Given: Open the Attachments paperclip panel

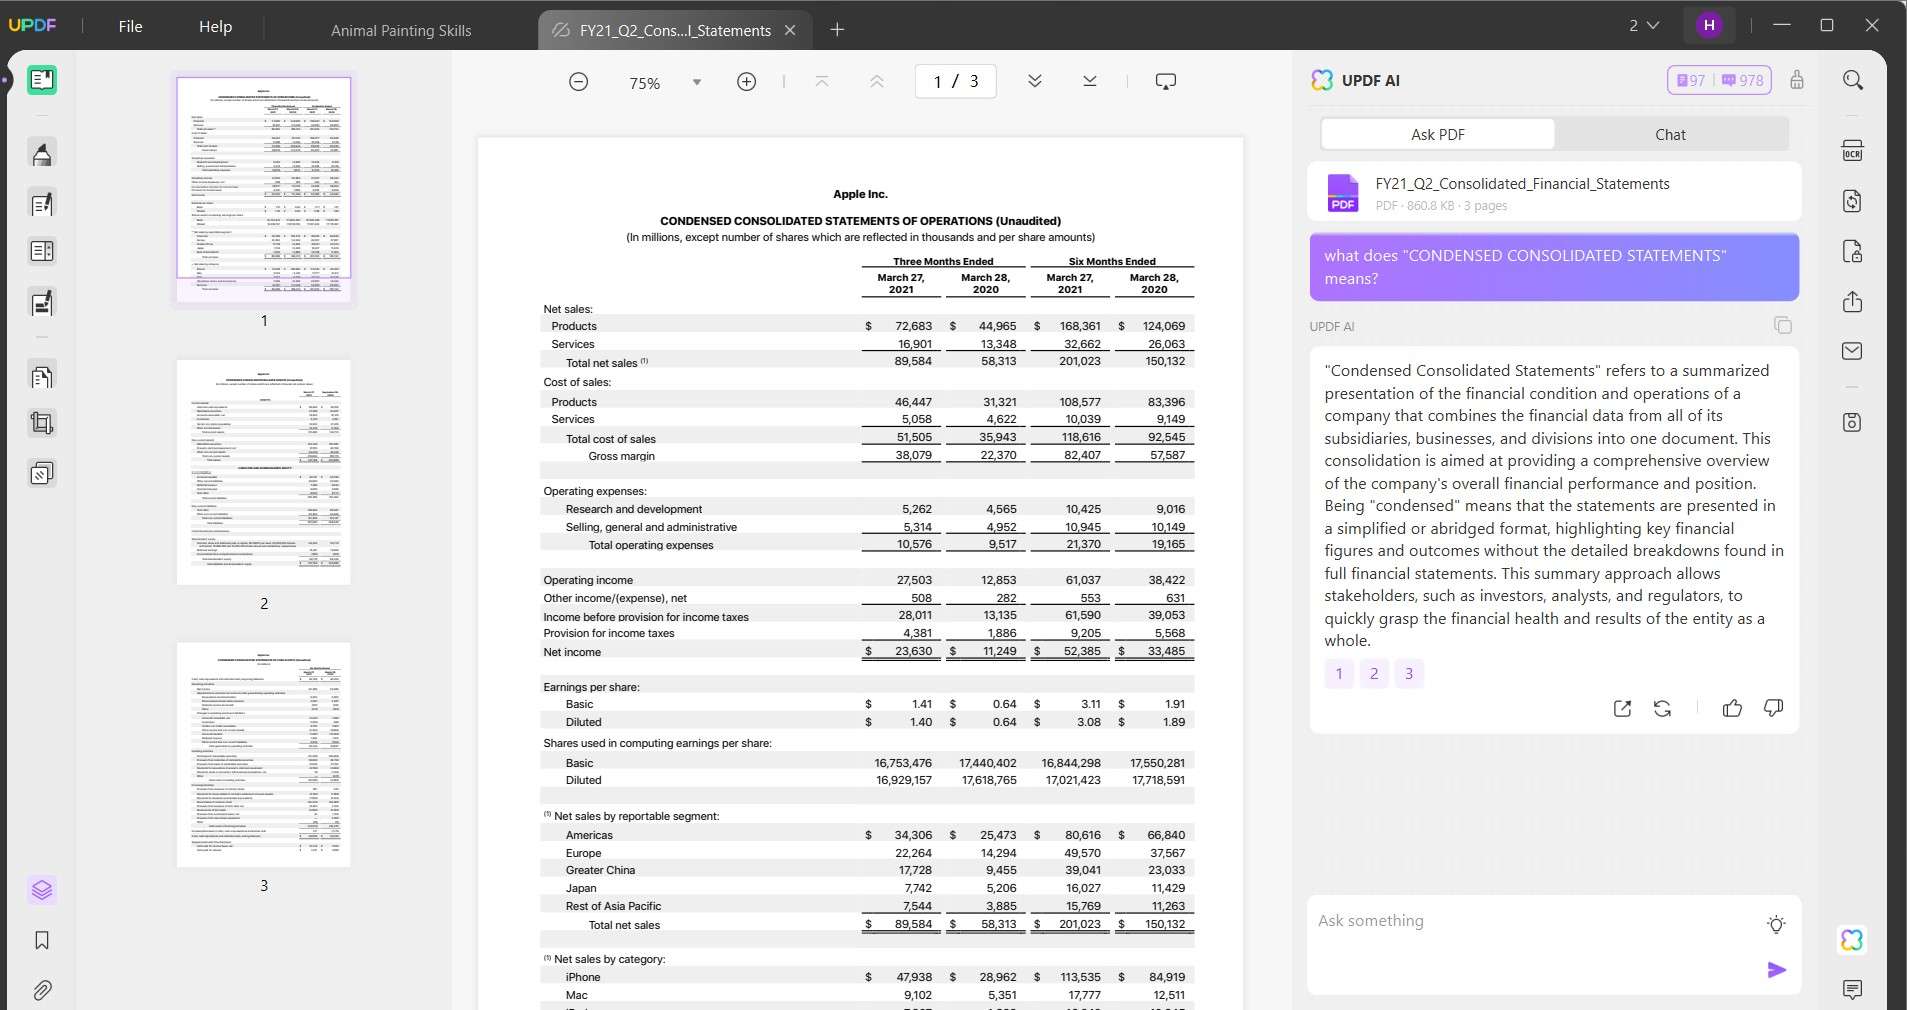Looking at the screenshot, I should coord(42,990).
